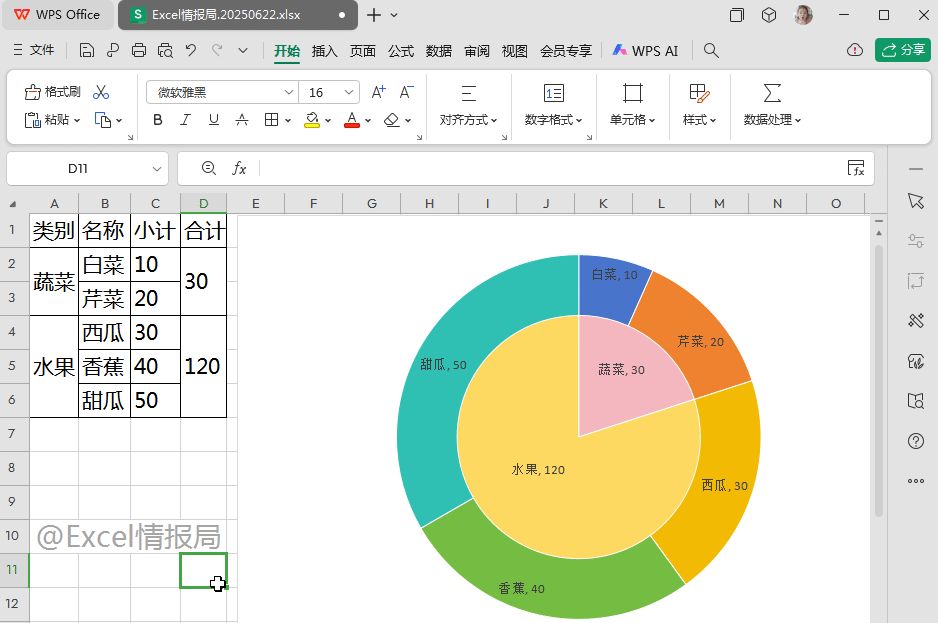This screenshot has height=623, width=938.
Task: Select cell containing 香蕉
Action: pos(104,366)
